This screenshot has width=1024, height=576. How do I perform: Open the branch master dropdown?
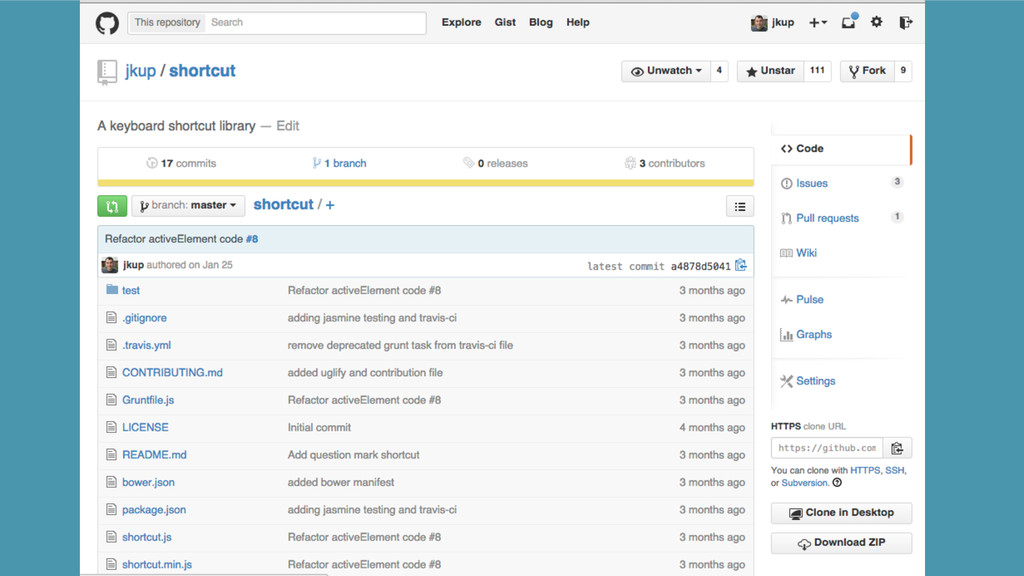188,206
